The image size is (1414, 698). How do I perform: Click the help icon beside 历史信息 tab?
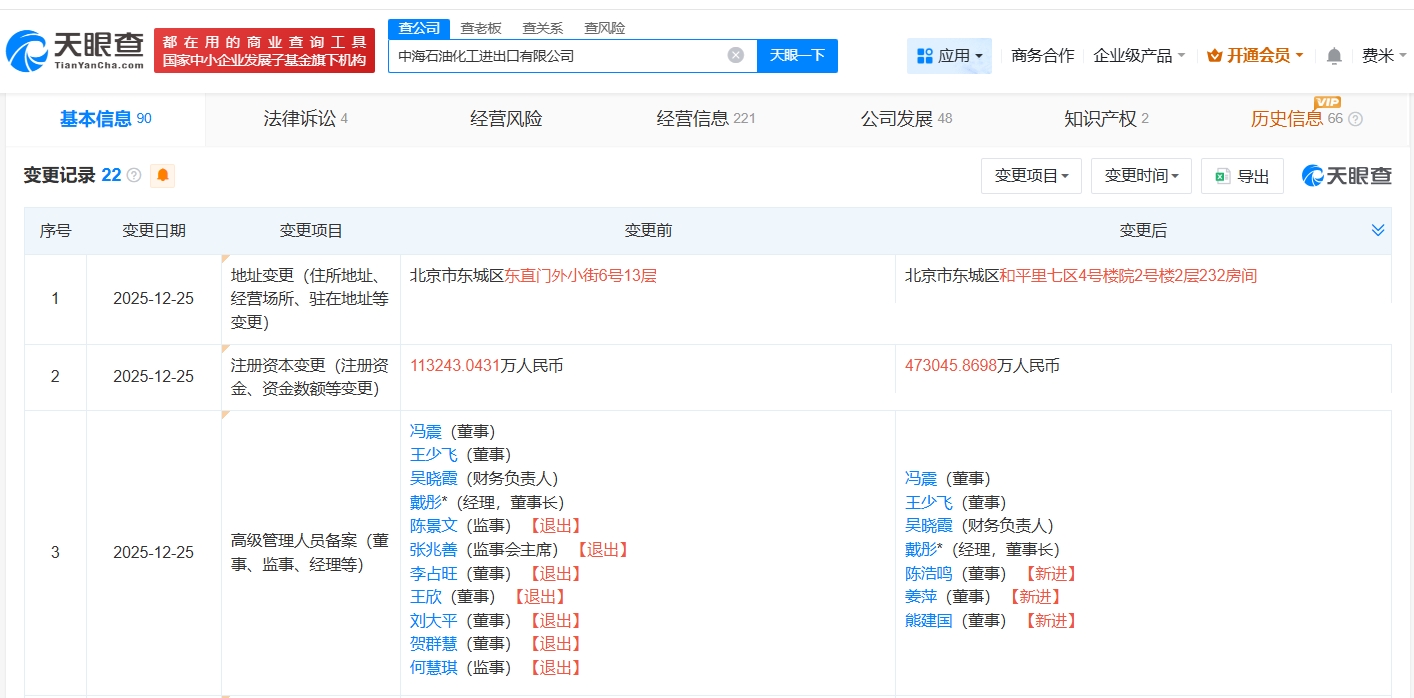[x=1355, y=119]
